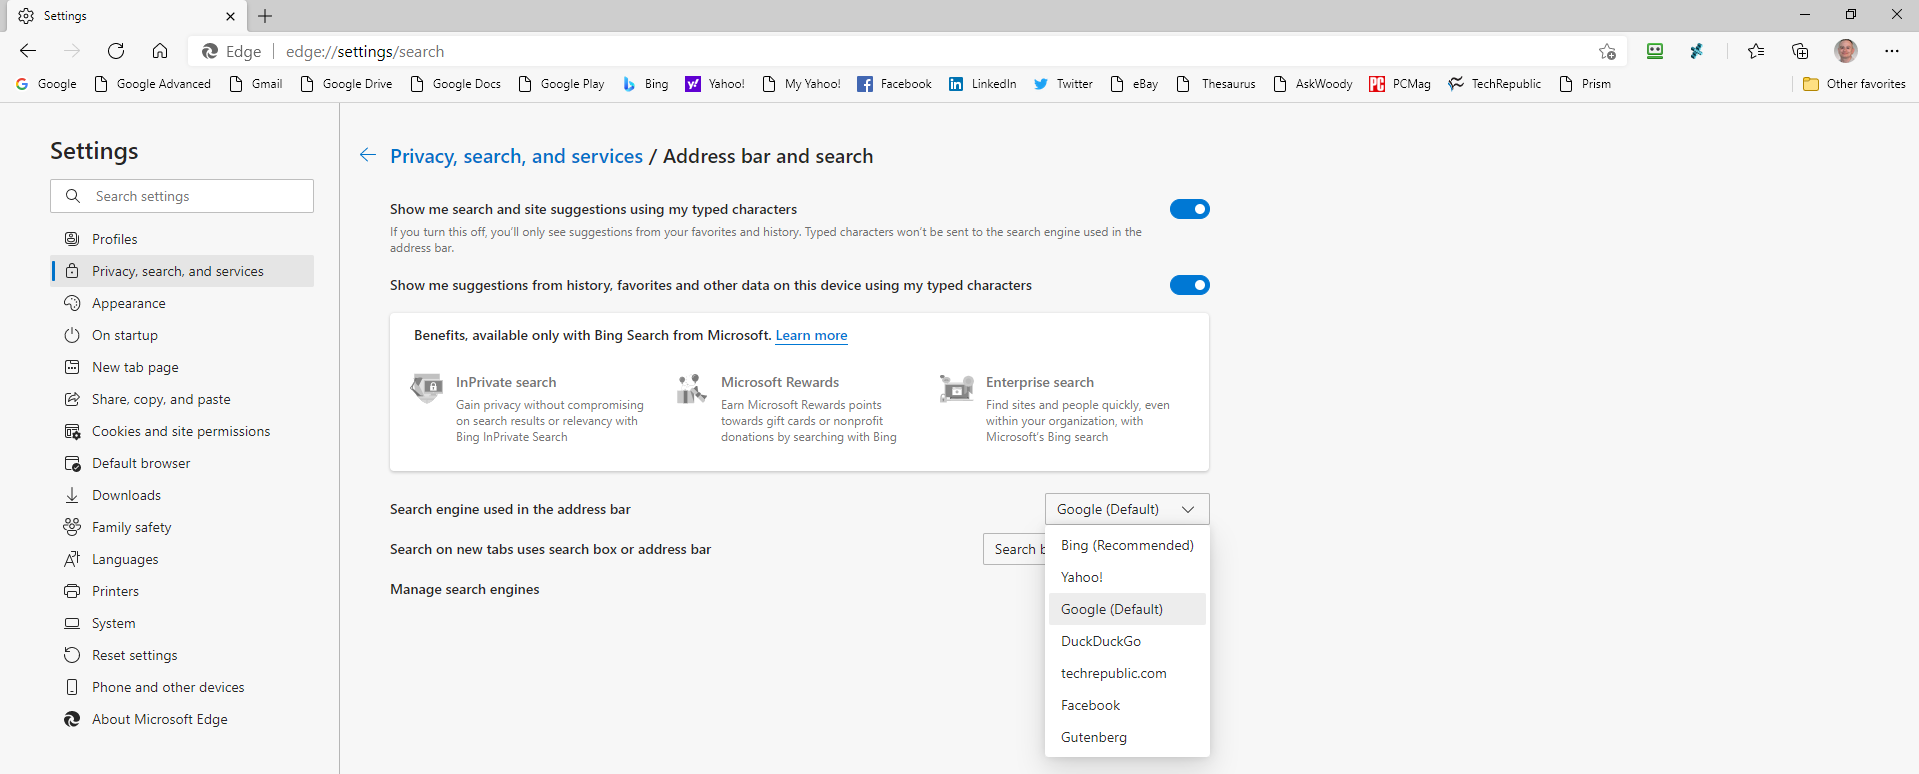
Task: Select techrepublic.com from the list
Action: point(1127,673)
